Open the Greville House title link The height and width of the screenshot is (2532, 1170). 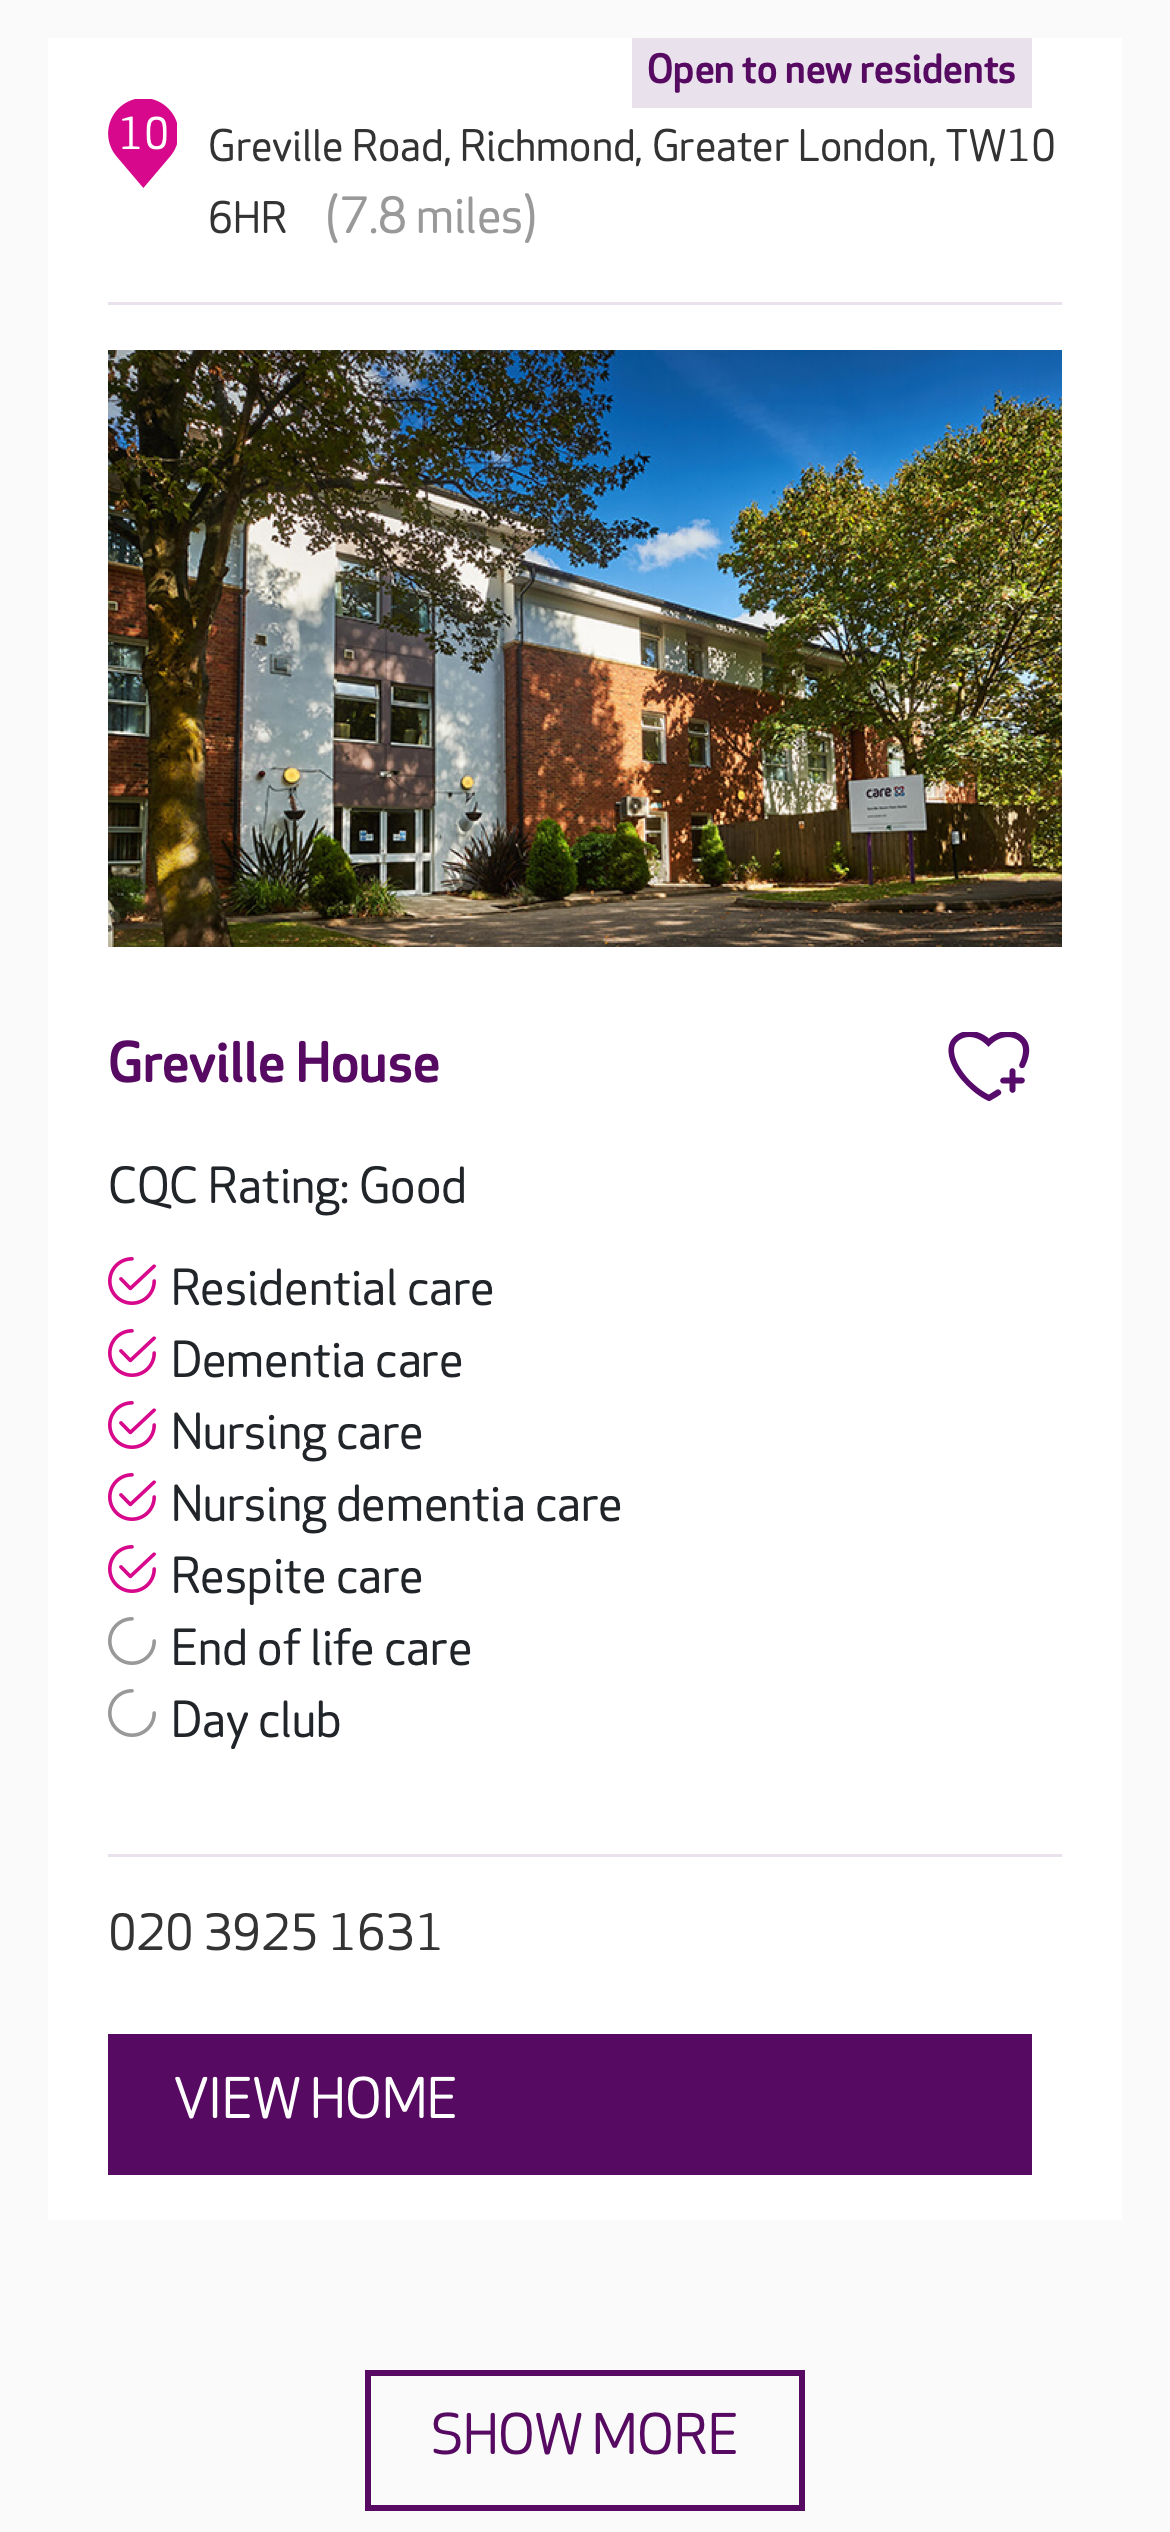[274, 1063]
